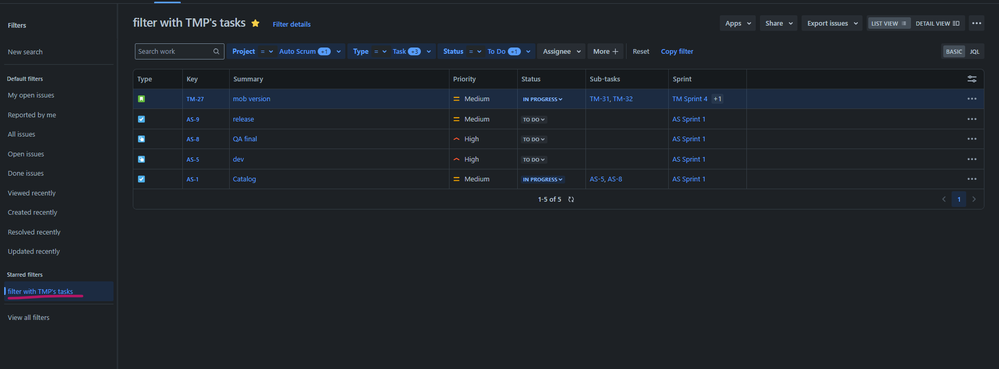Open Viewed recently filter

(32, 193)
